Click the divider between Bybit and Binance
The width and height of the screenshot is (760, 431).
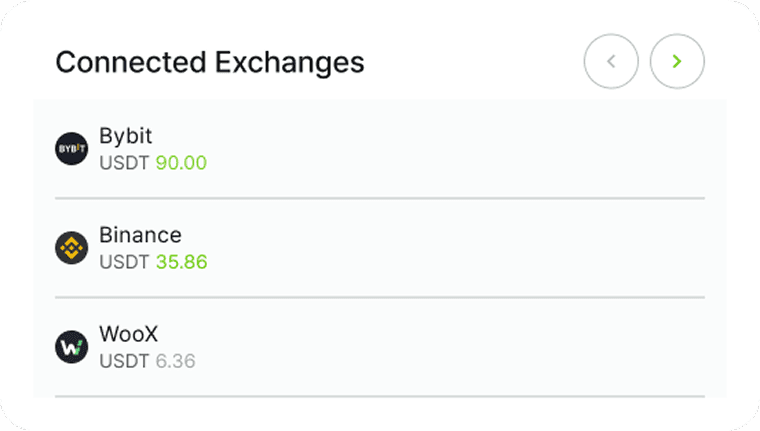pyautogui.click(x=380, y=198)
